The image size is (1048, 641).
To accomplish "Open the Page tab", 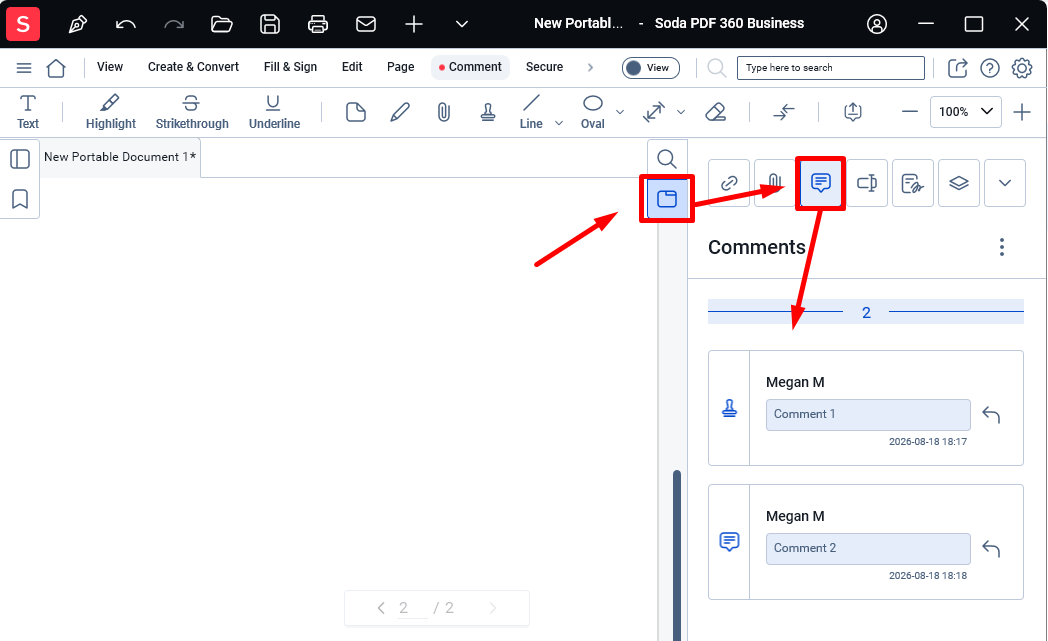I will 400,67.
